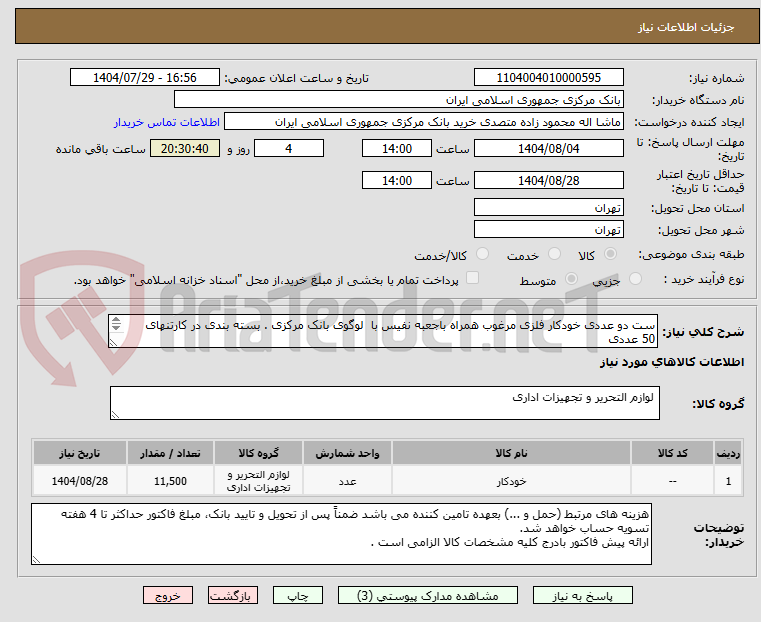
Task: Click the announcement date field 1404/07/29 - 16:56
Action: (x=145, y=78)
